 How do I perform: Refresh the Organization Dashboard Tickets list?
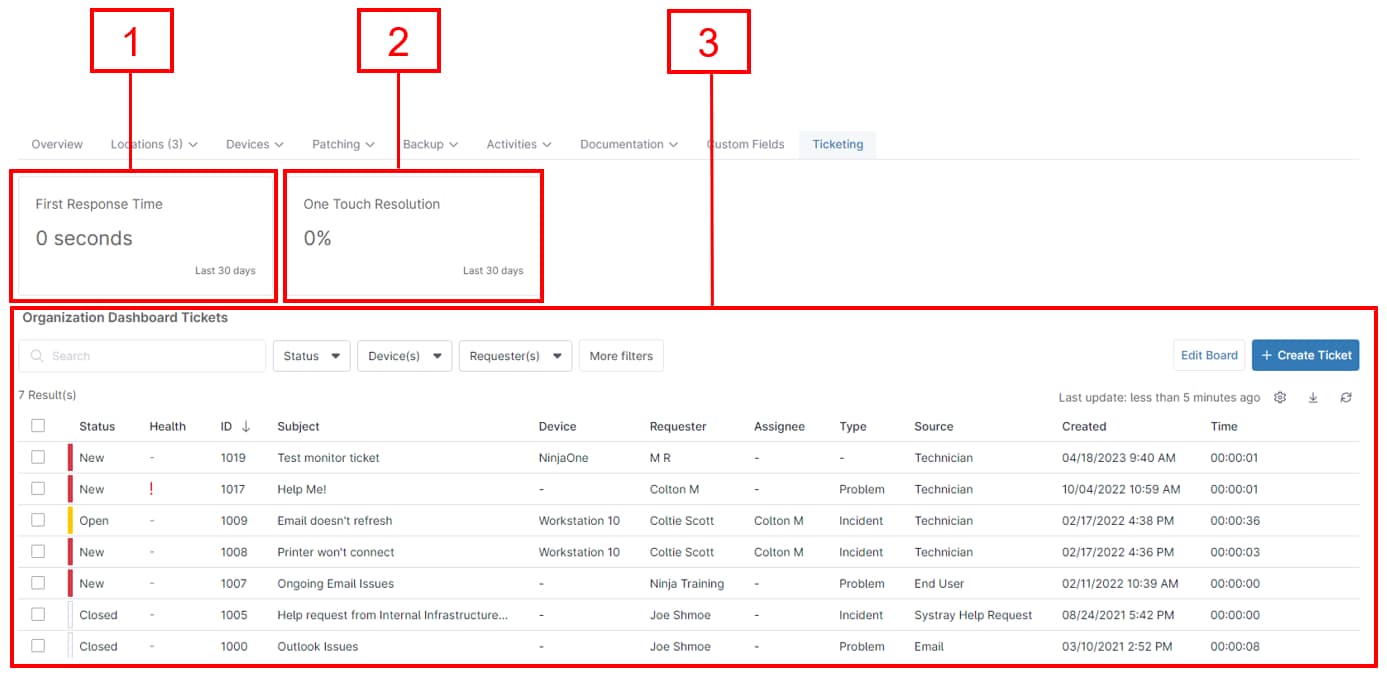pos(1346,397)
